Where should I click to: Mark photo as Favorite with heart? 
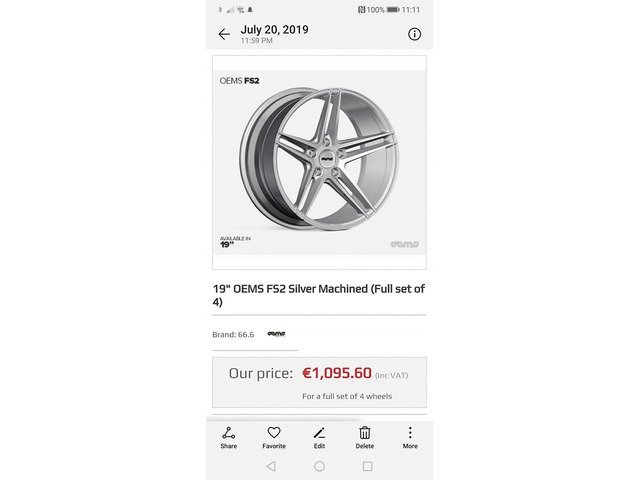[x=273, y=437]
